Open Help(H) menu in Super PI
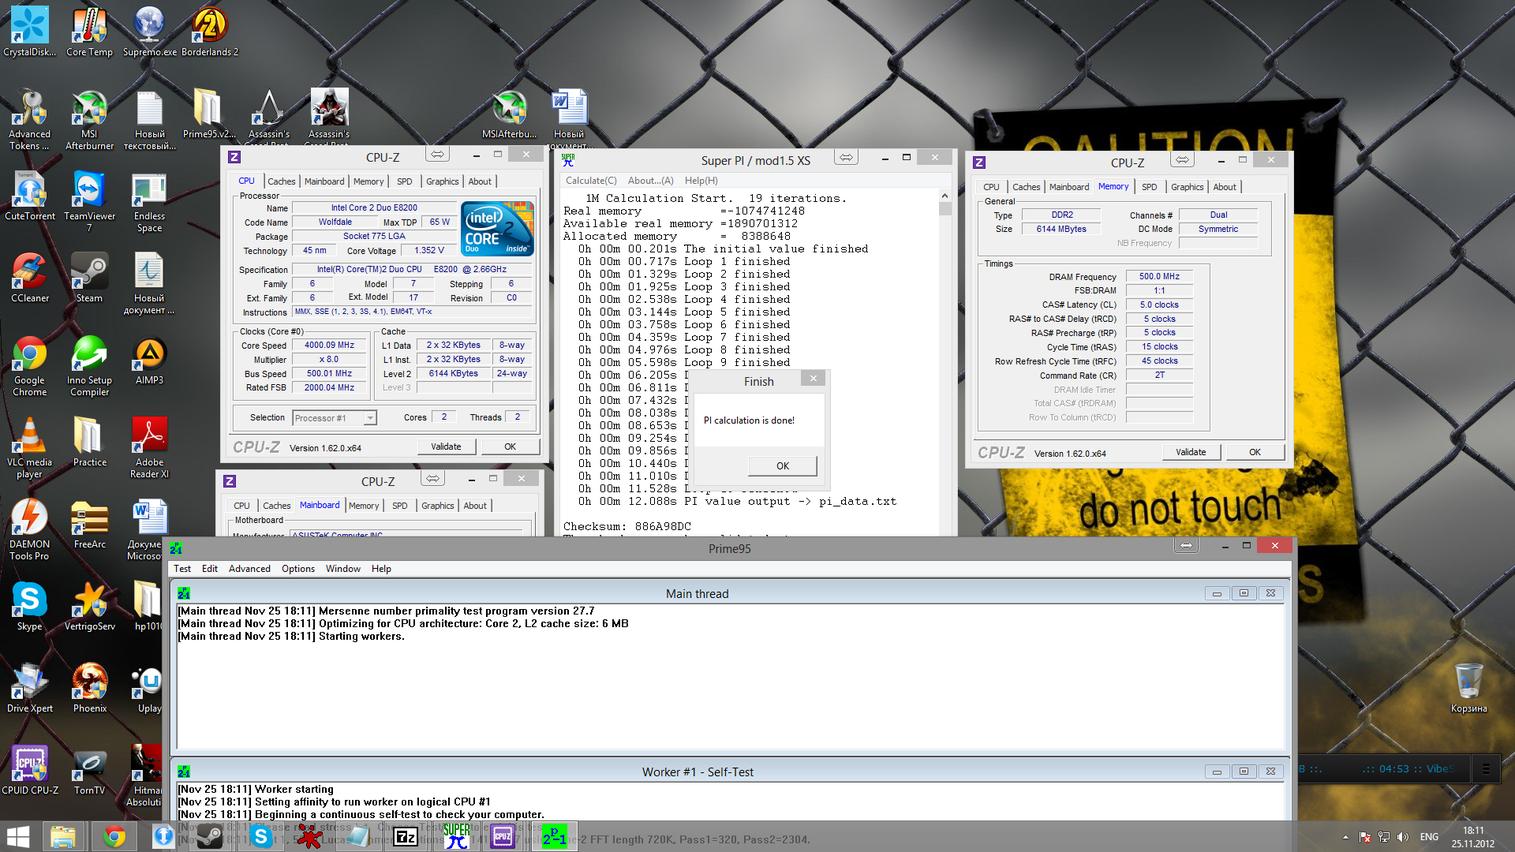Screen dimensions: 1515x852 701,180
